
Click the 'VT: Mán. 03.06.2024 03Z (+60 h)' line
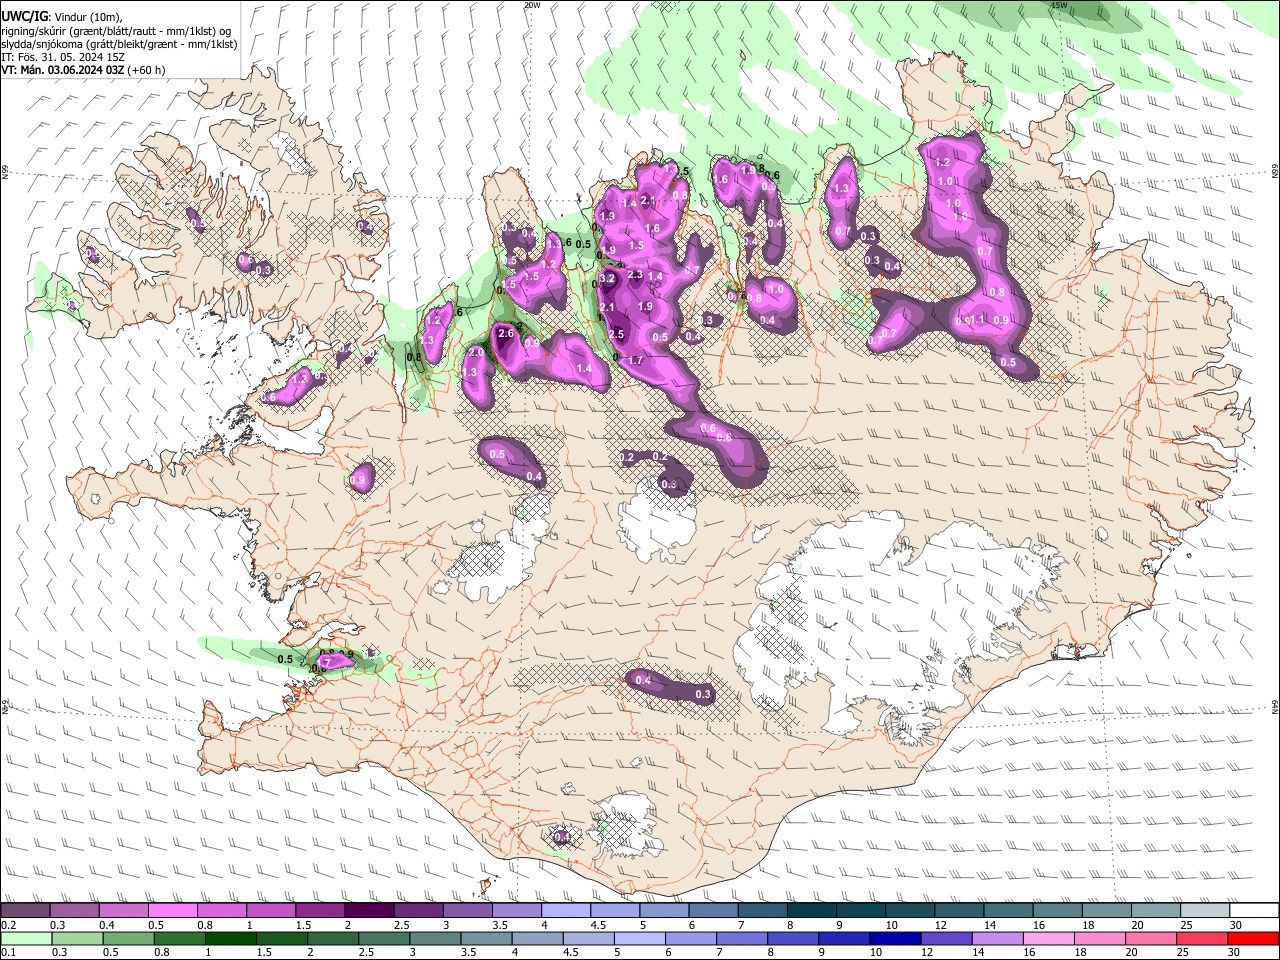tap(84, 70)
